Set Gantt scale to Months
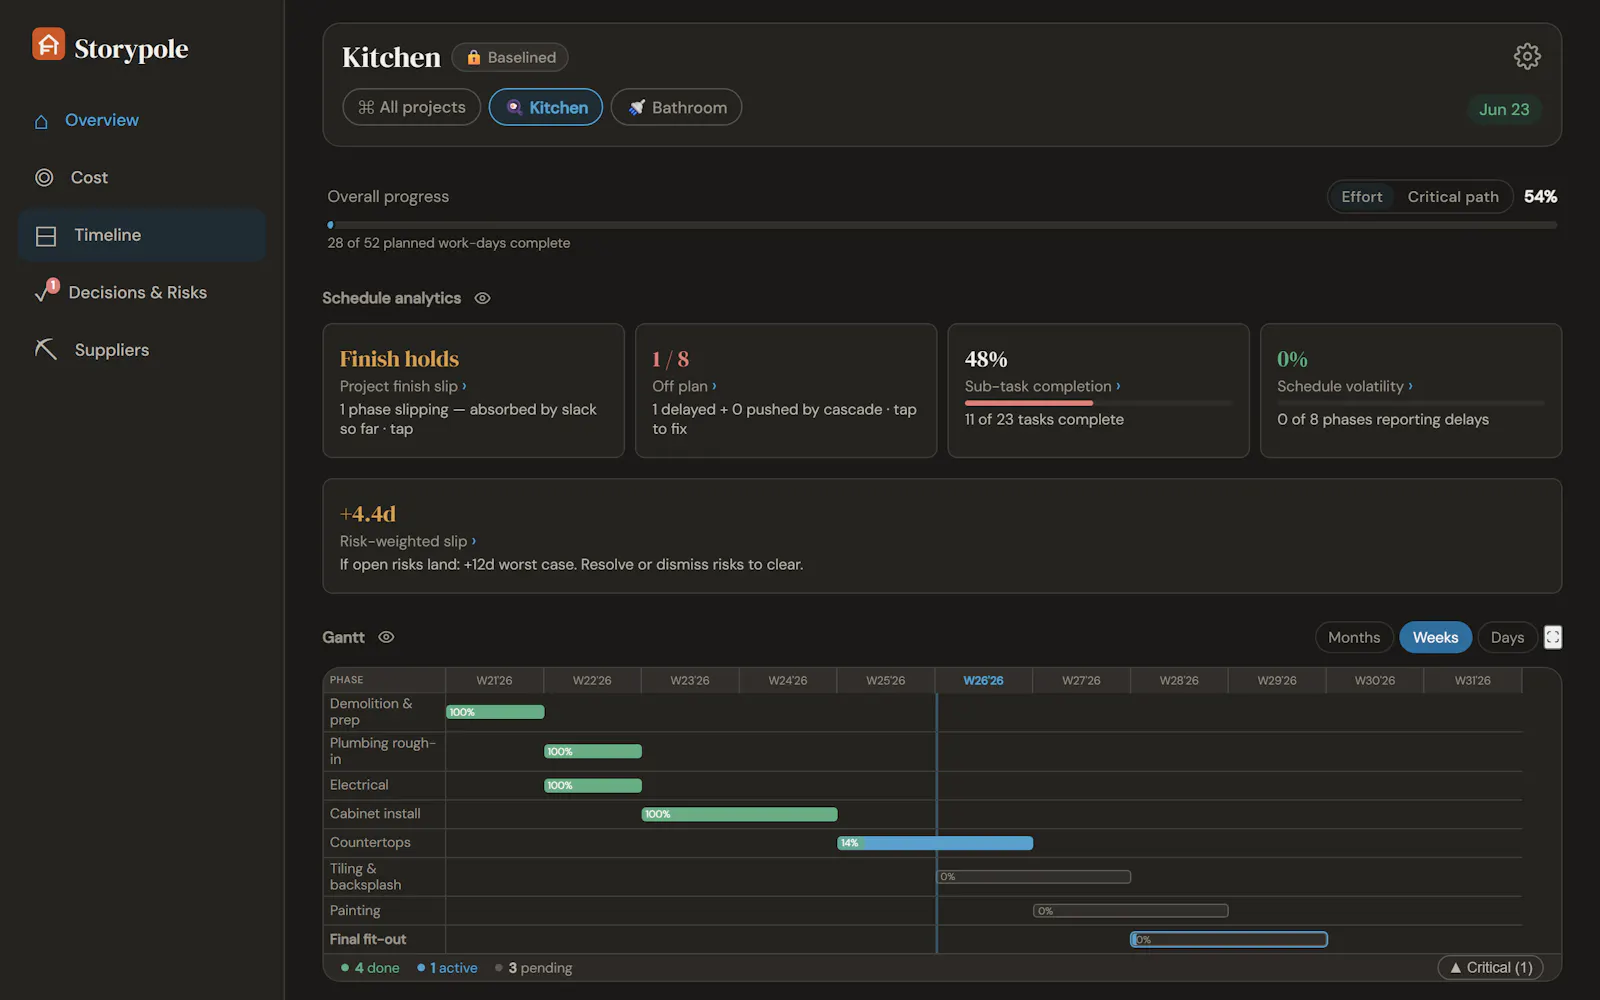Viewport: 1600px width, 1000px height. coord(1354,637)
